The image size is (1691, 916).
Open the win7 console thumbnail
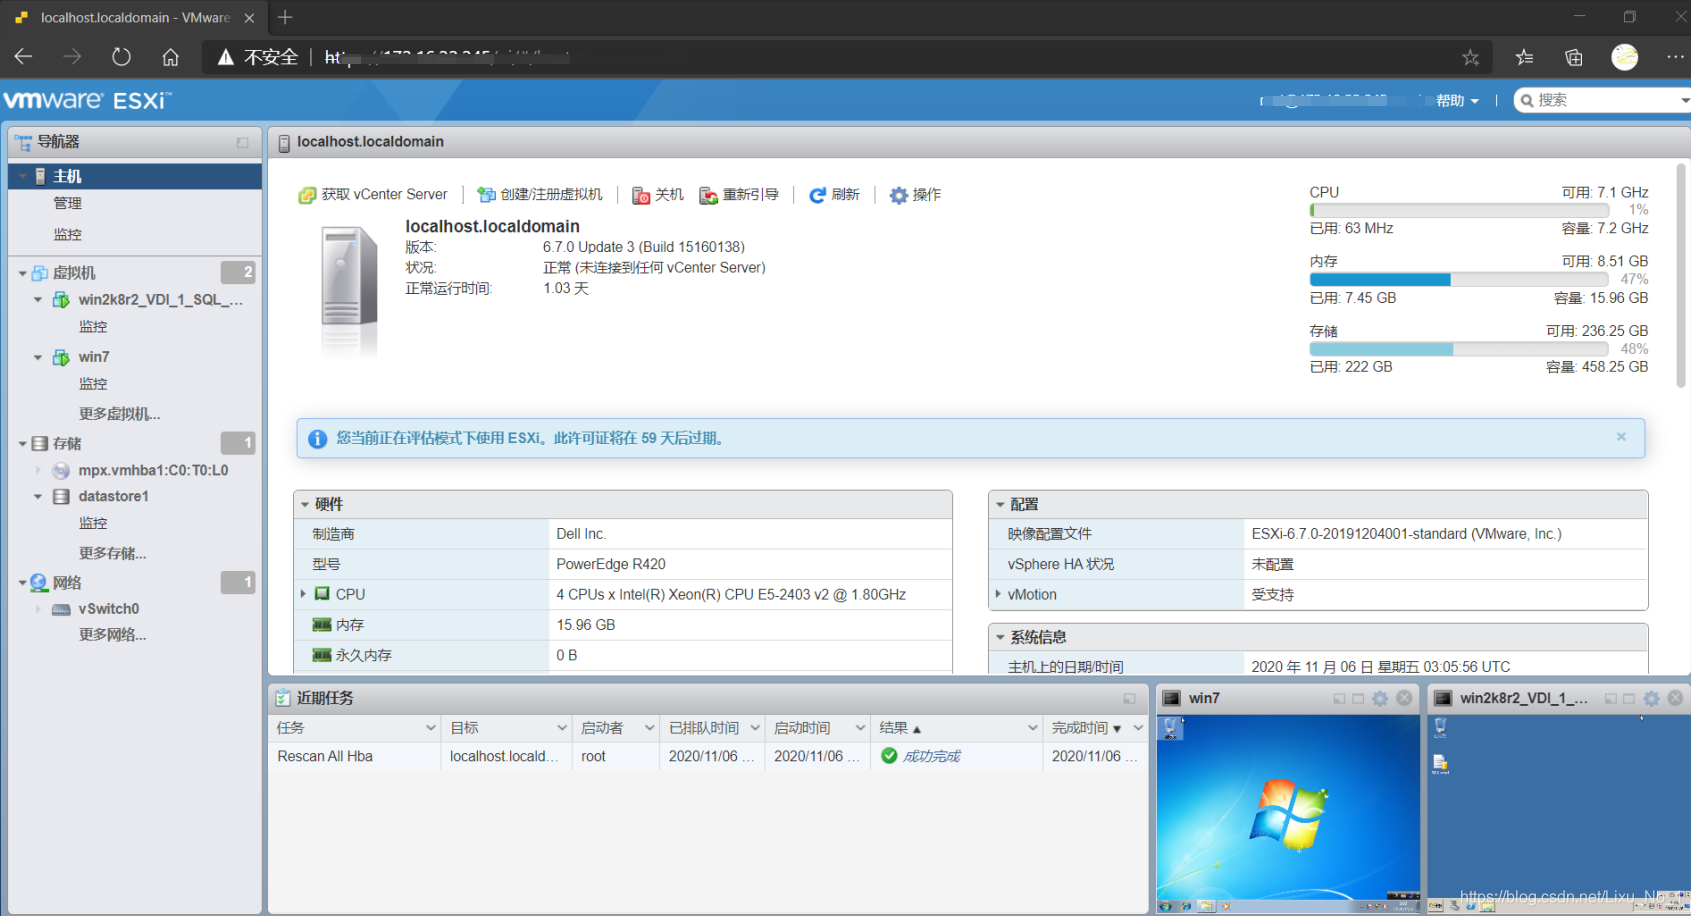(x=1289, y=813)
